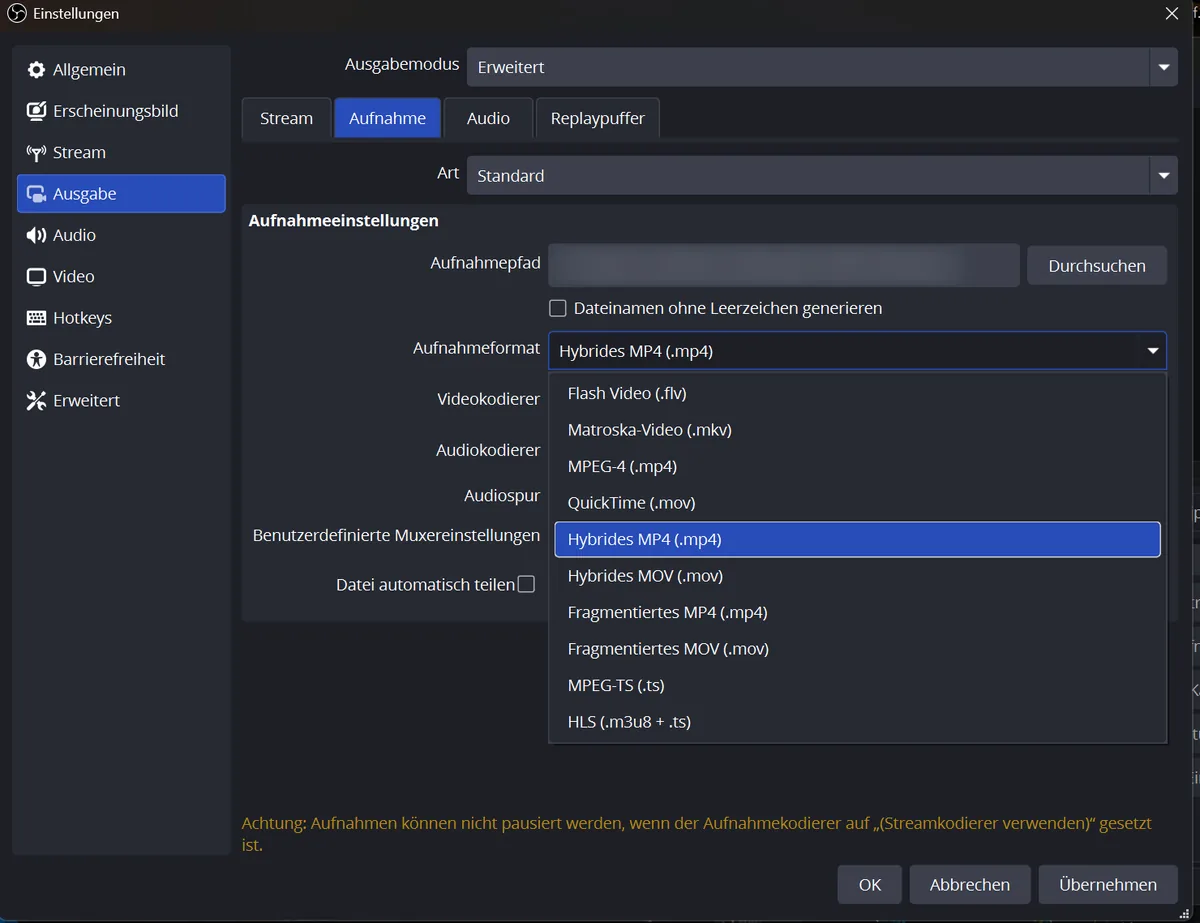Click the Stream antenna icon in sidebar
1200x923 pixels.
point(37,153)
